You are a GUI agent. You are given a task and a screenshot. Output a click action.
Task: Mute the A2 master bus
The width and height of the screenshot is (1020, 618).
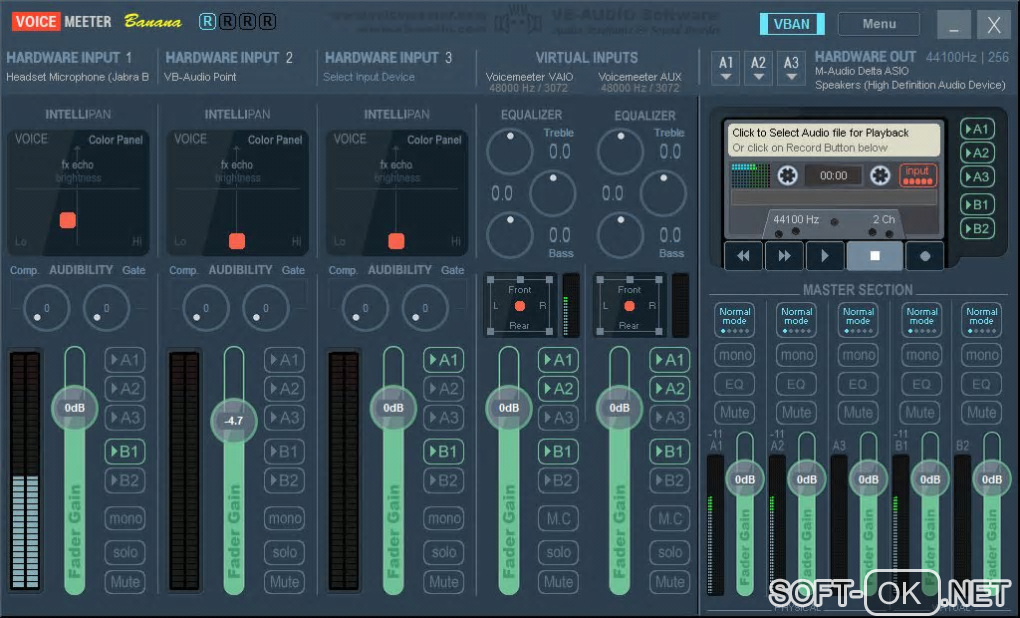pos(796,412)
